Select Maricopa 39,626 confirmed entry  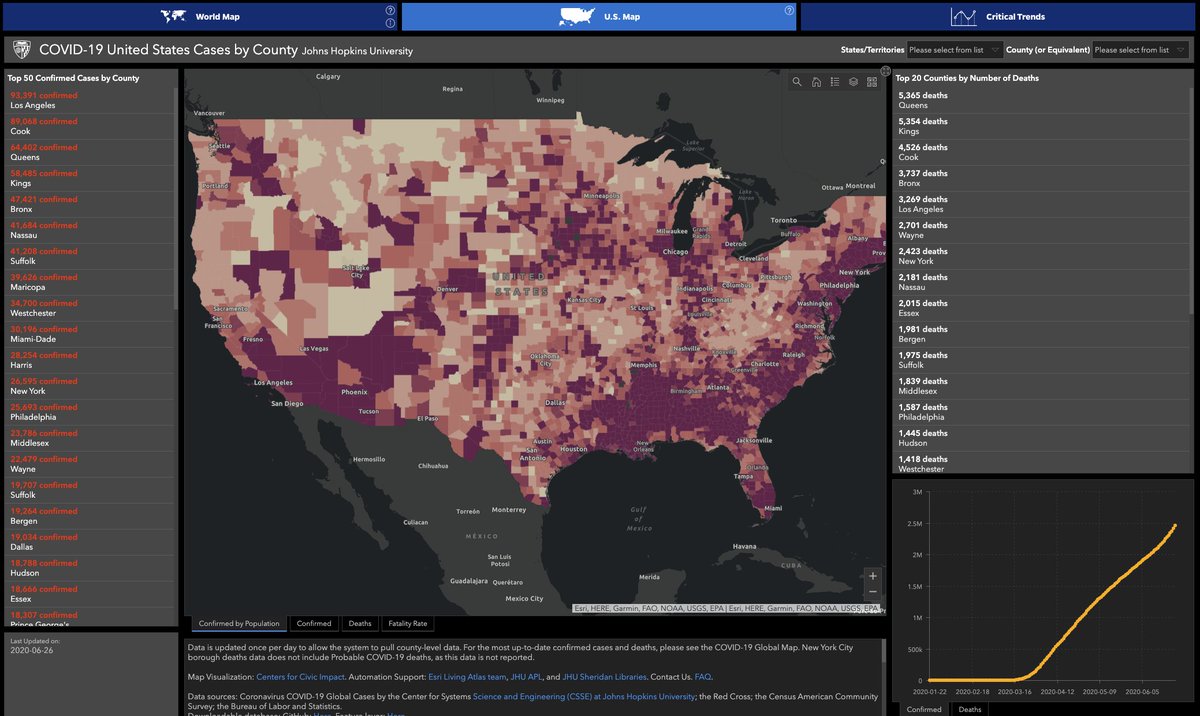(x=90, y=282)
